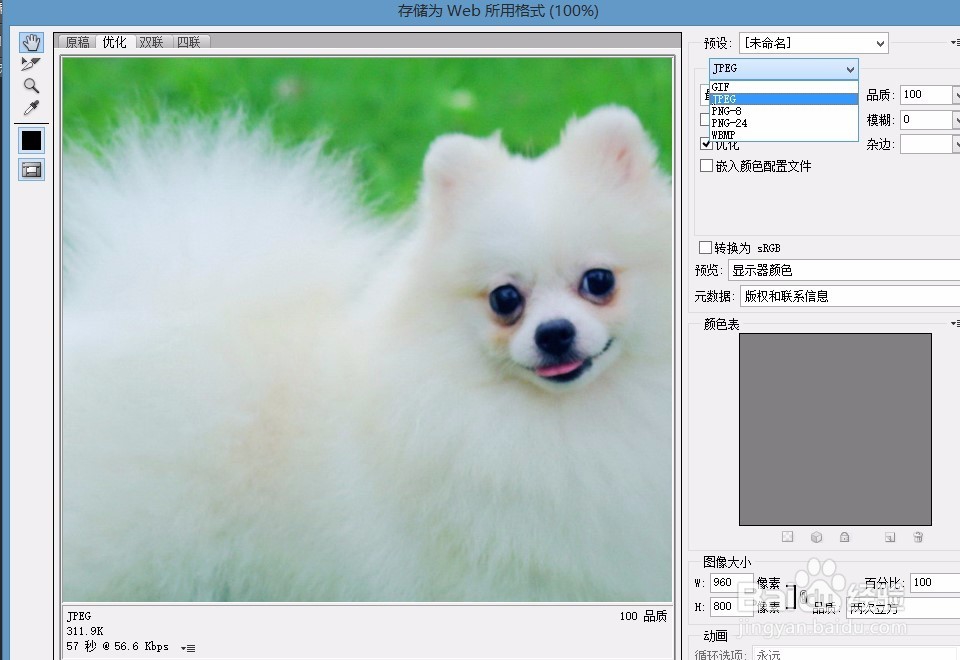The height and width of the screenshot is (660, 960).
Task: Open the optimize panel flyout menu
Action: point(955,42)
